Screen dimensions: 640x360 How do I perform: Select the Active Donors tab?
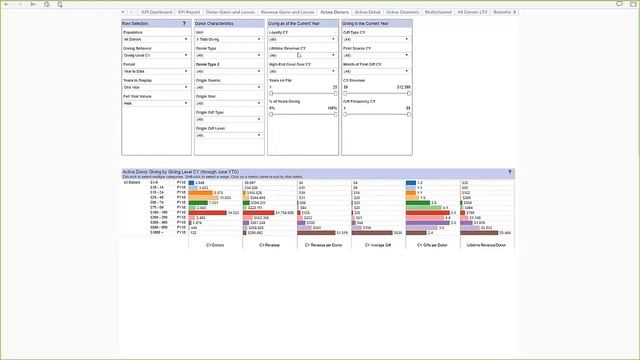(334, 12)
